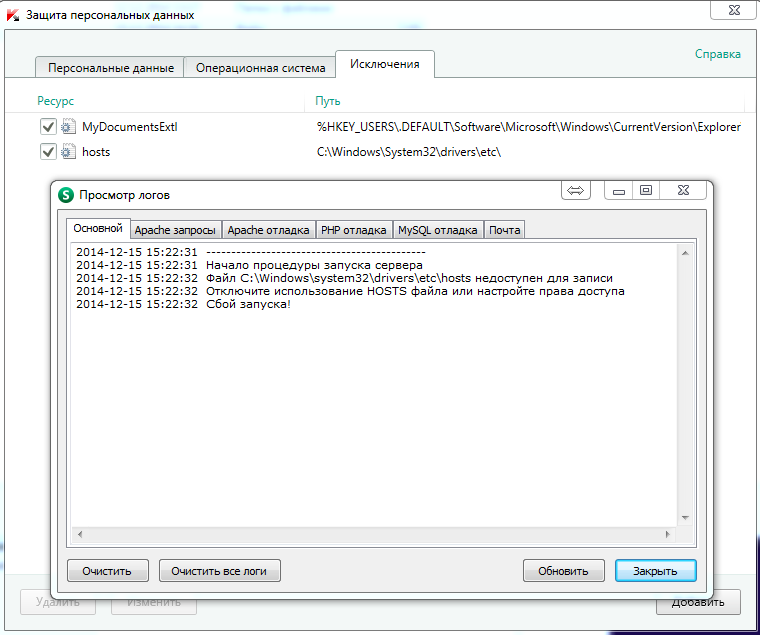Click the green S icon in log viewer
The image size is (760, 635).
tap(66, 195)
